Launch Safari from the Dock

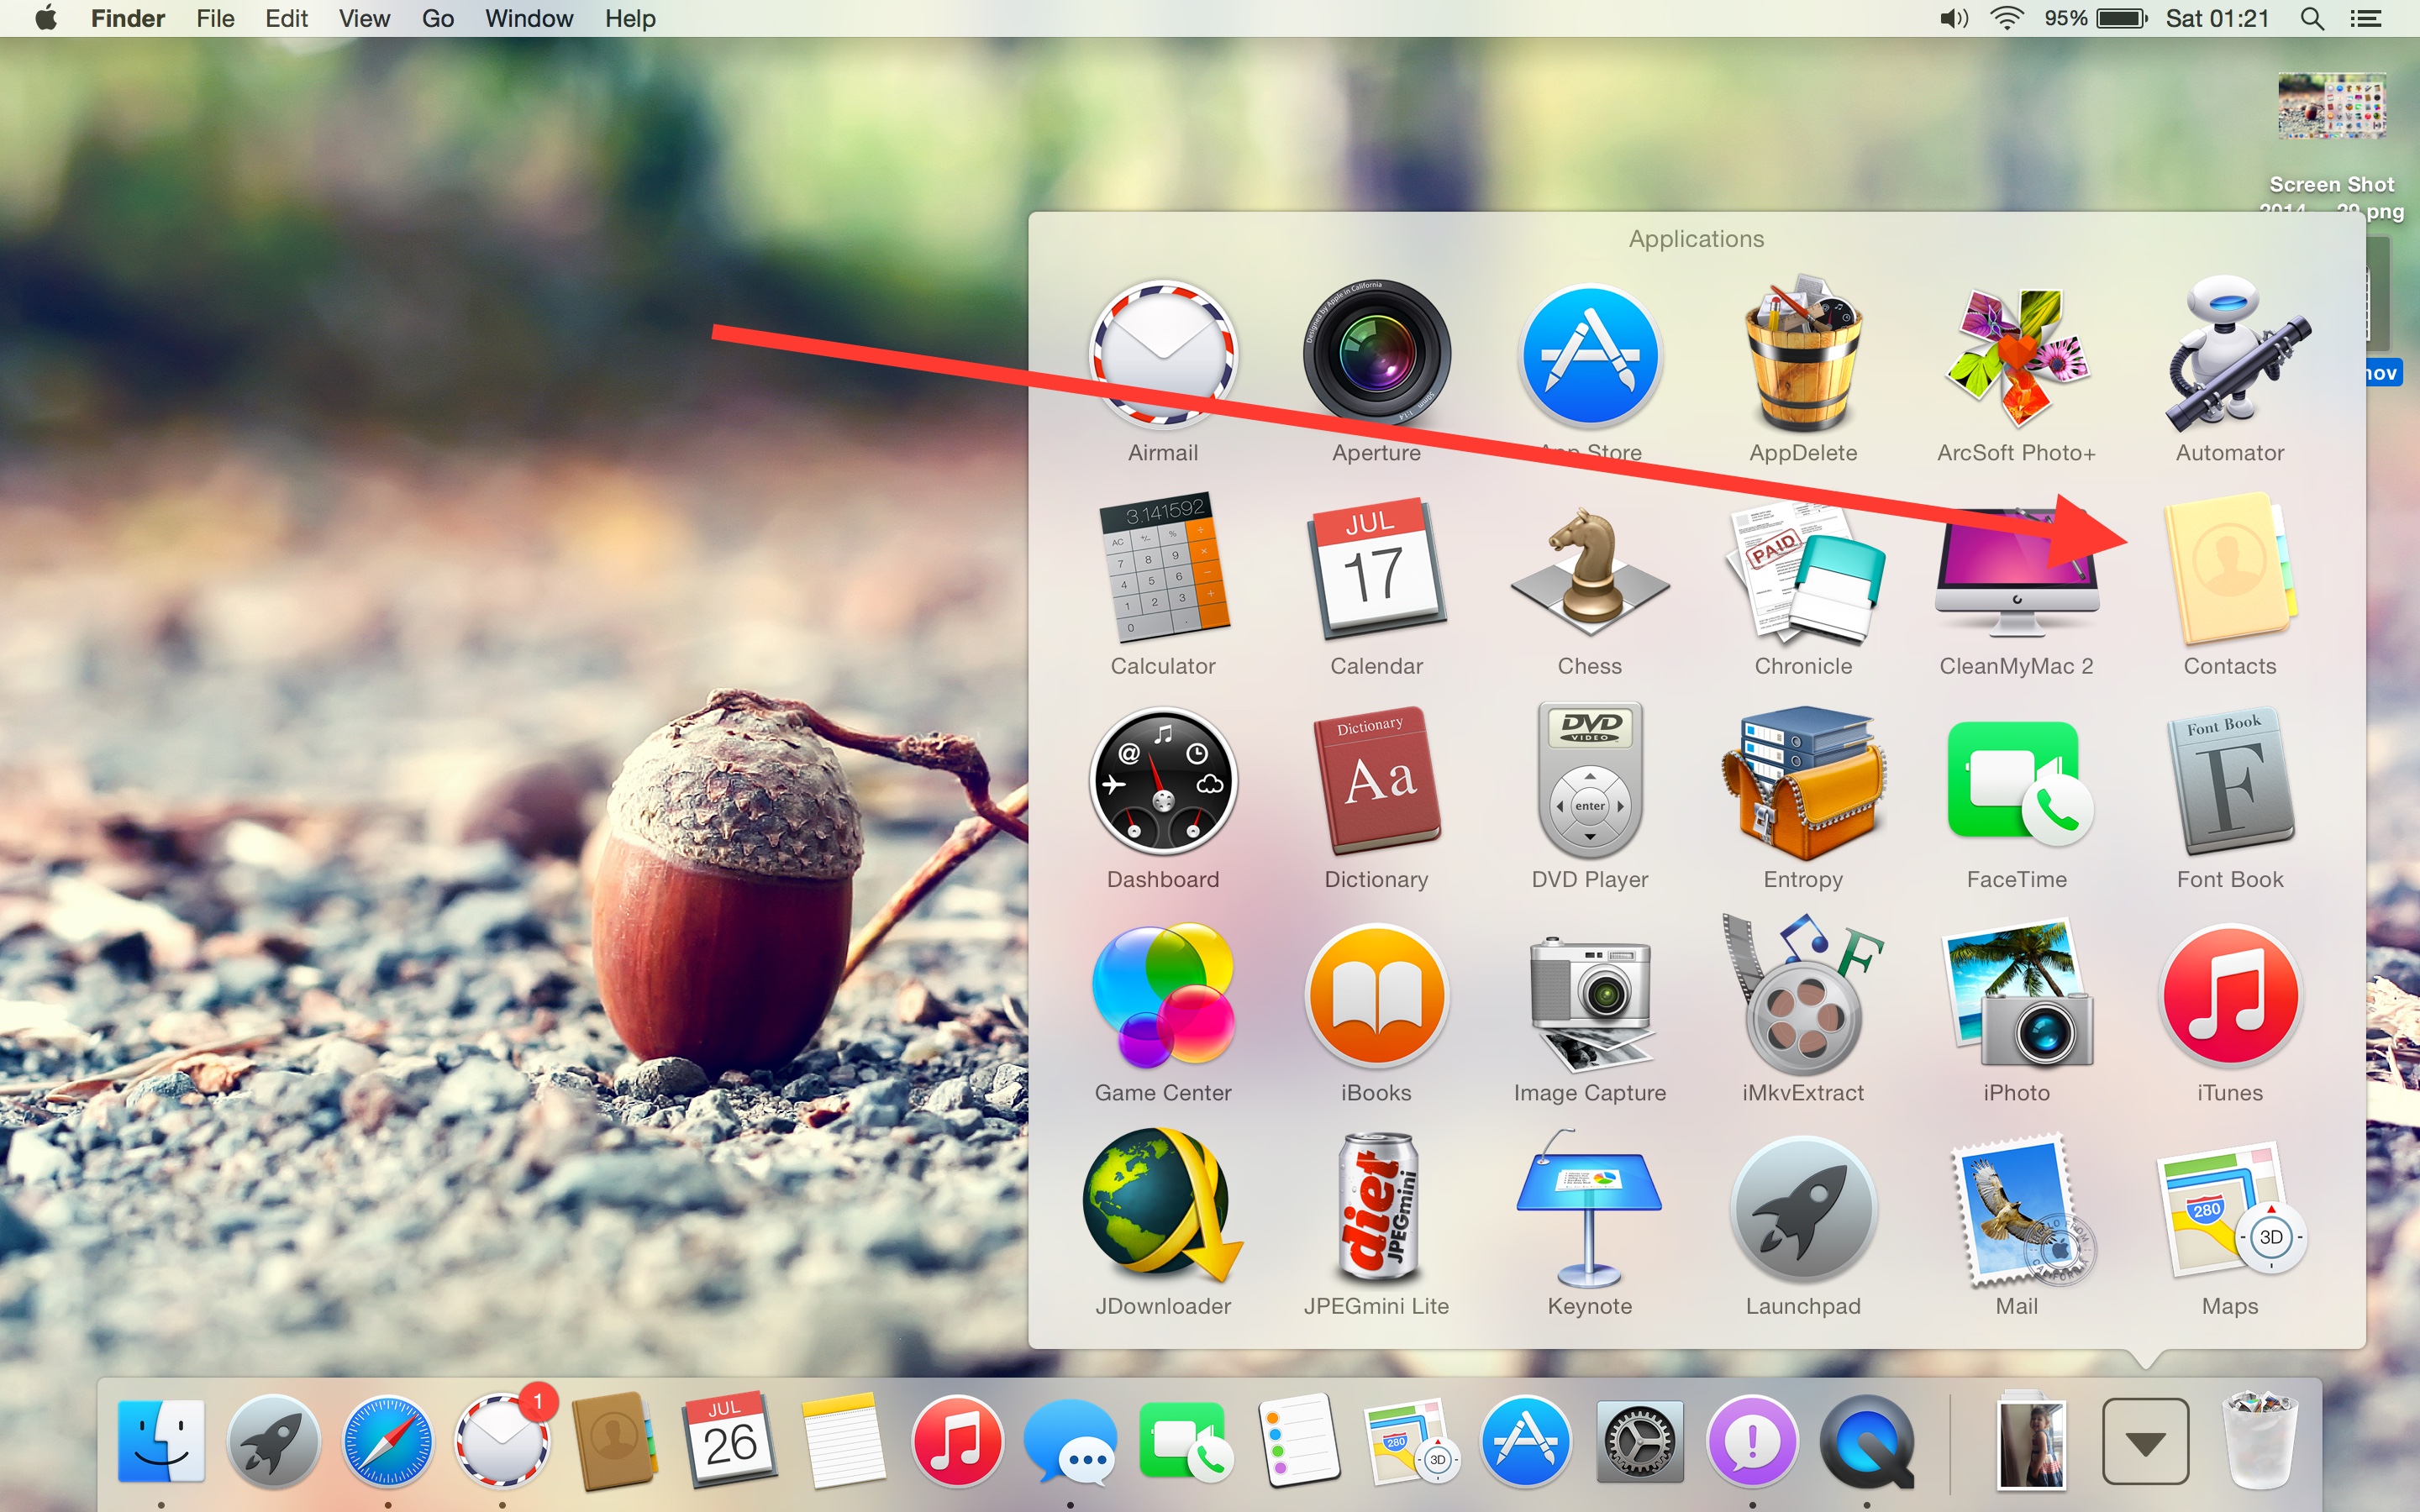pos(387,1441)
